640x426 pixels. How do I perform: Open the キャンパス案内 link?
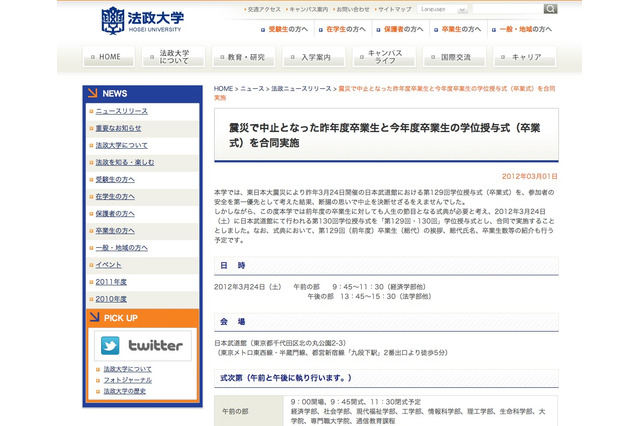[309, 9]
